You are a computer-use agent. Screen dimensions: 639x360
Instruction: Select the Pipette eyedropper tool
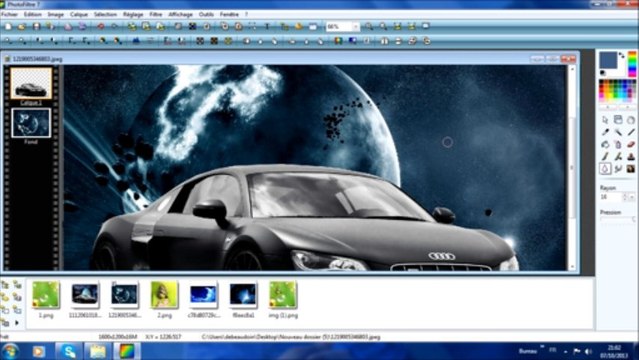[x=605, y=132]
